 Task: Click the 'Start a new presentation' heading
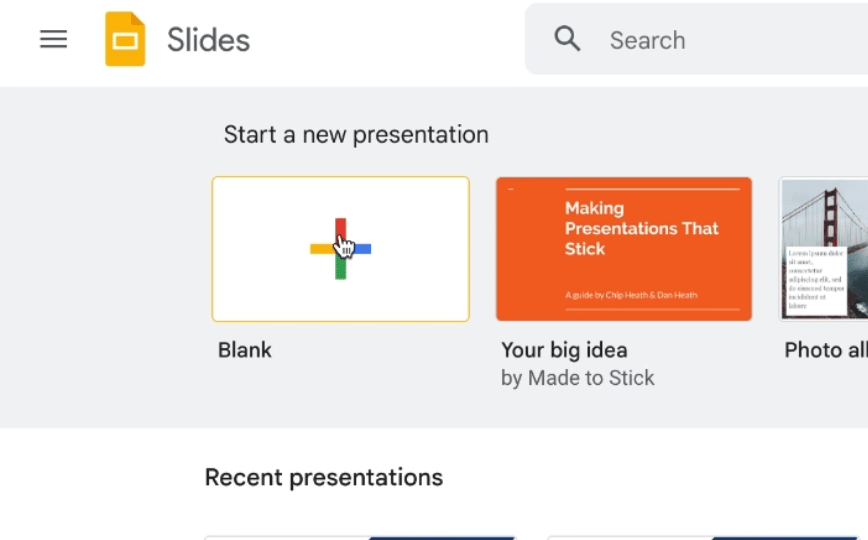point(356,135)
